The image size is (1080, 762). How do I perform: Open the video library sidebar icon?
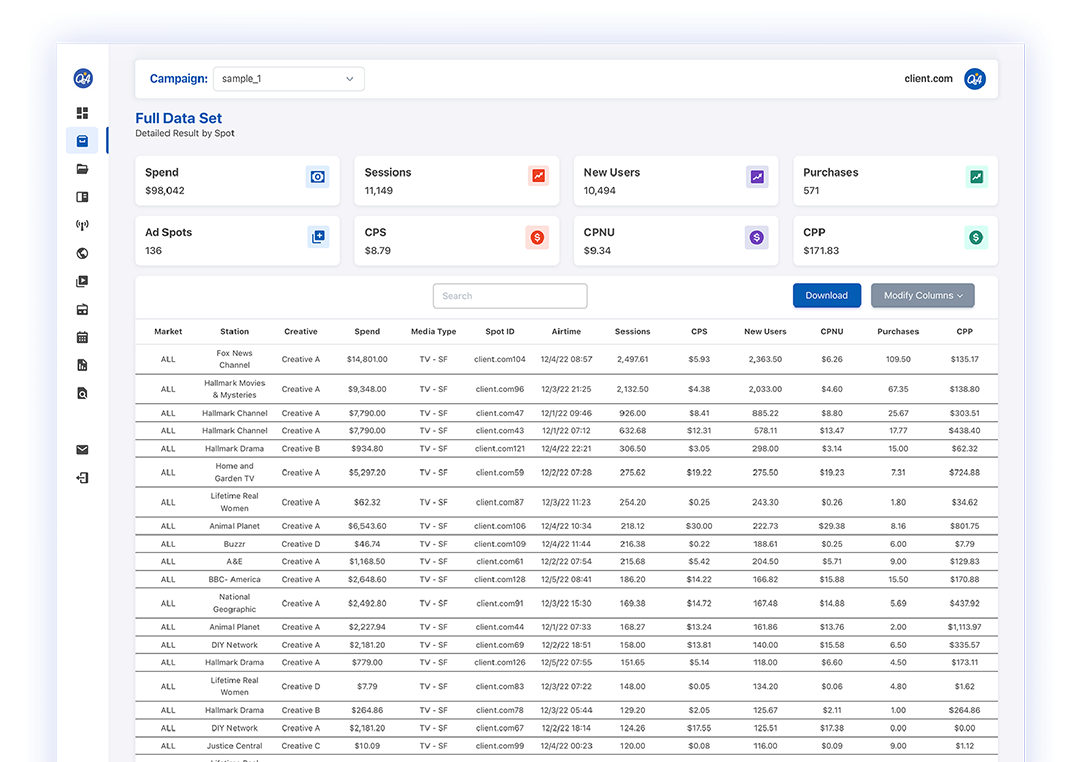pyautogui.click(x=82, y=281)
